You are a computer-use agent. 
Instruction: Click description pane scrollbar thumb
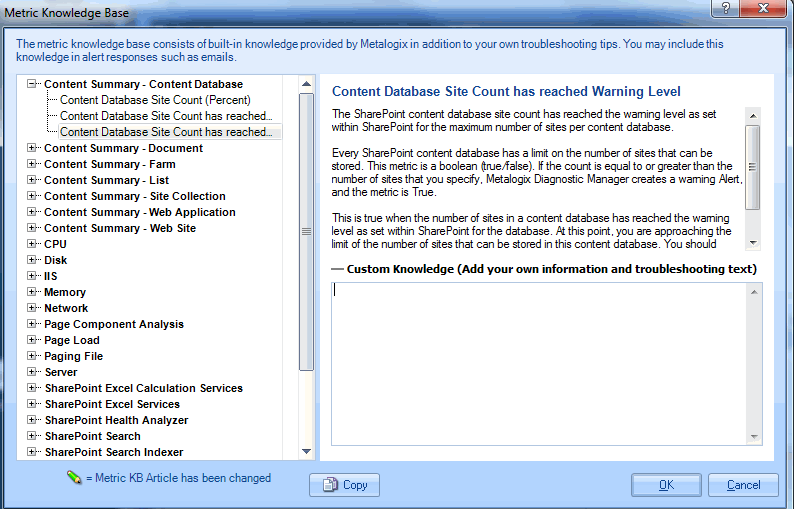click(753, 167)
